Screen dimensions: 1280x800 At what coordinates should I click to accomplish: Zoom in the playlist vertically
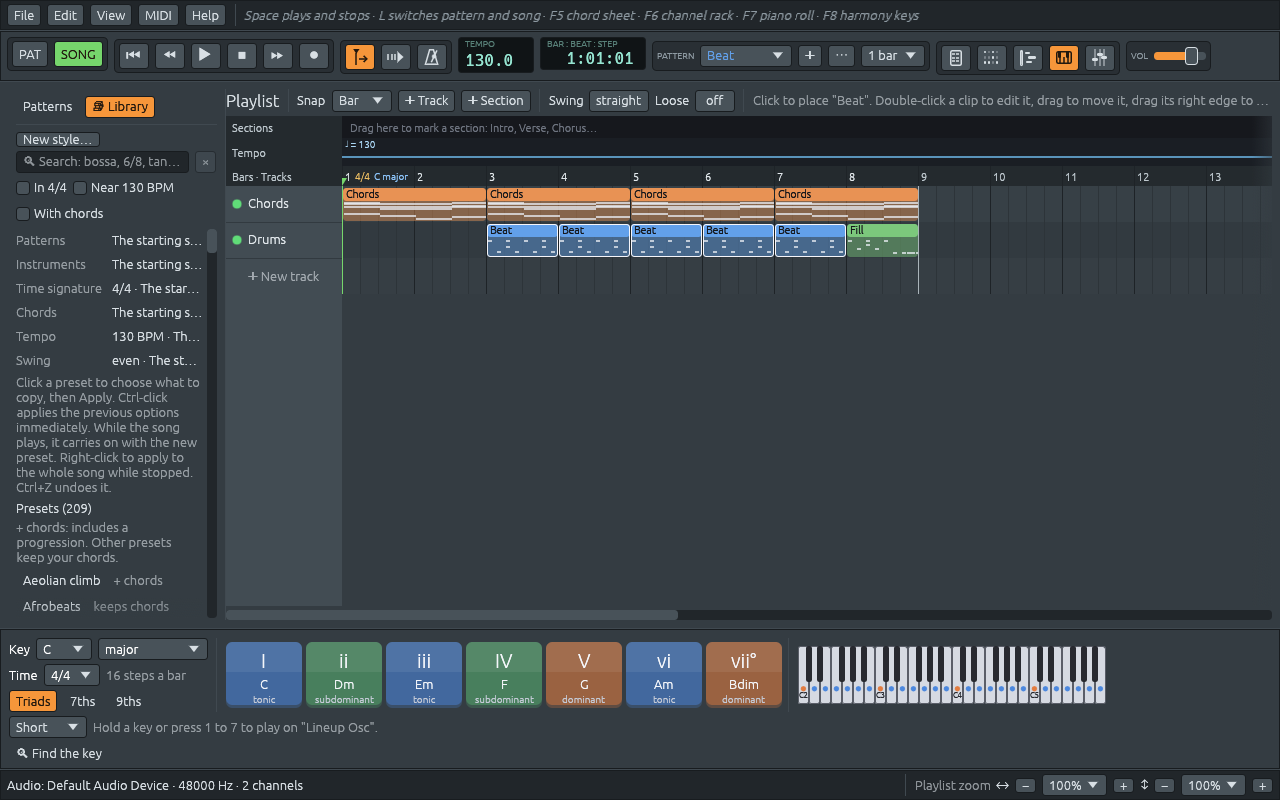click(x=1262, y=786)
